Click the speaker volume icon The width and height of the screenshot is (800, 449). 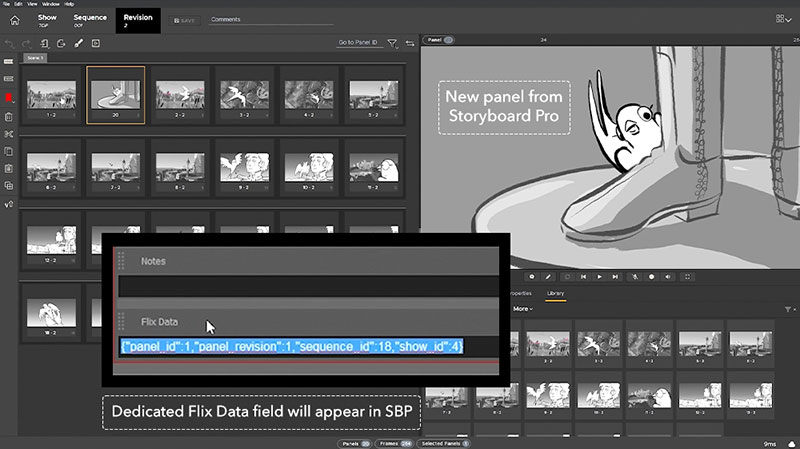click(668, 277)
